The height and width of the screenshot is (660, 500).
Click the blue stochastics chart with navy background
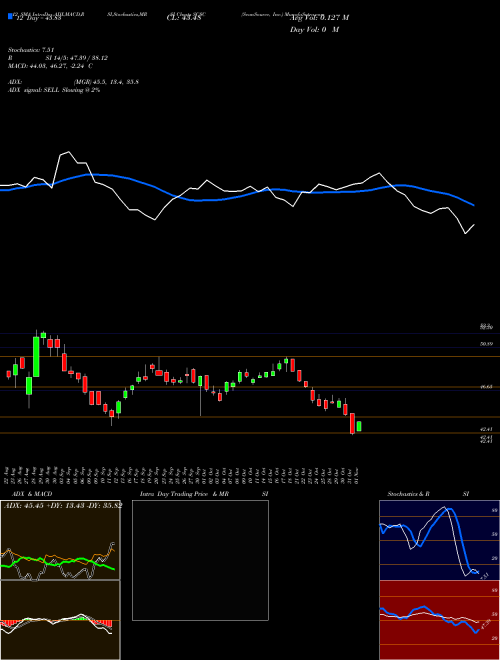point(439,540)
